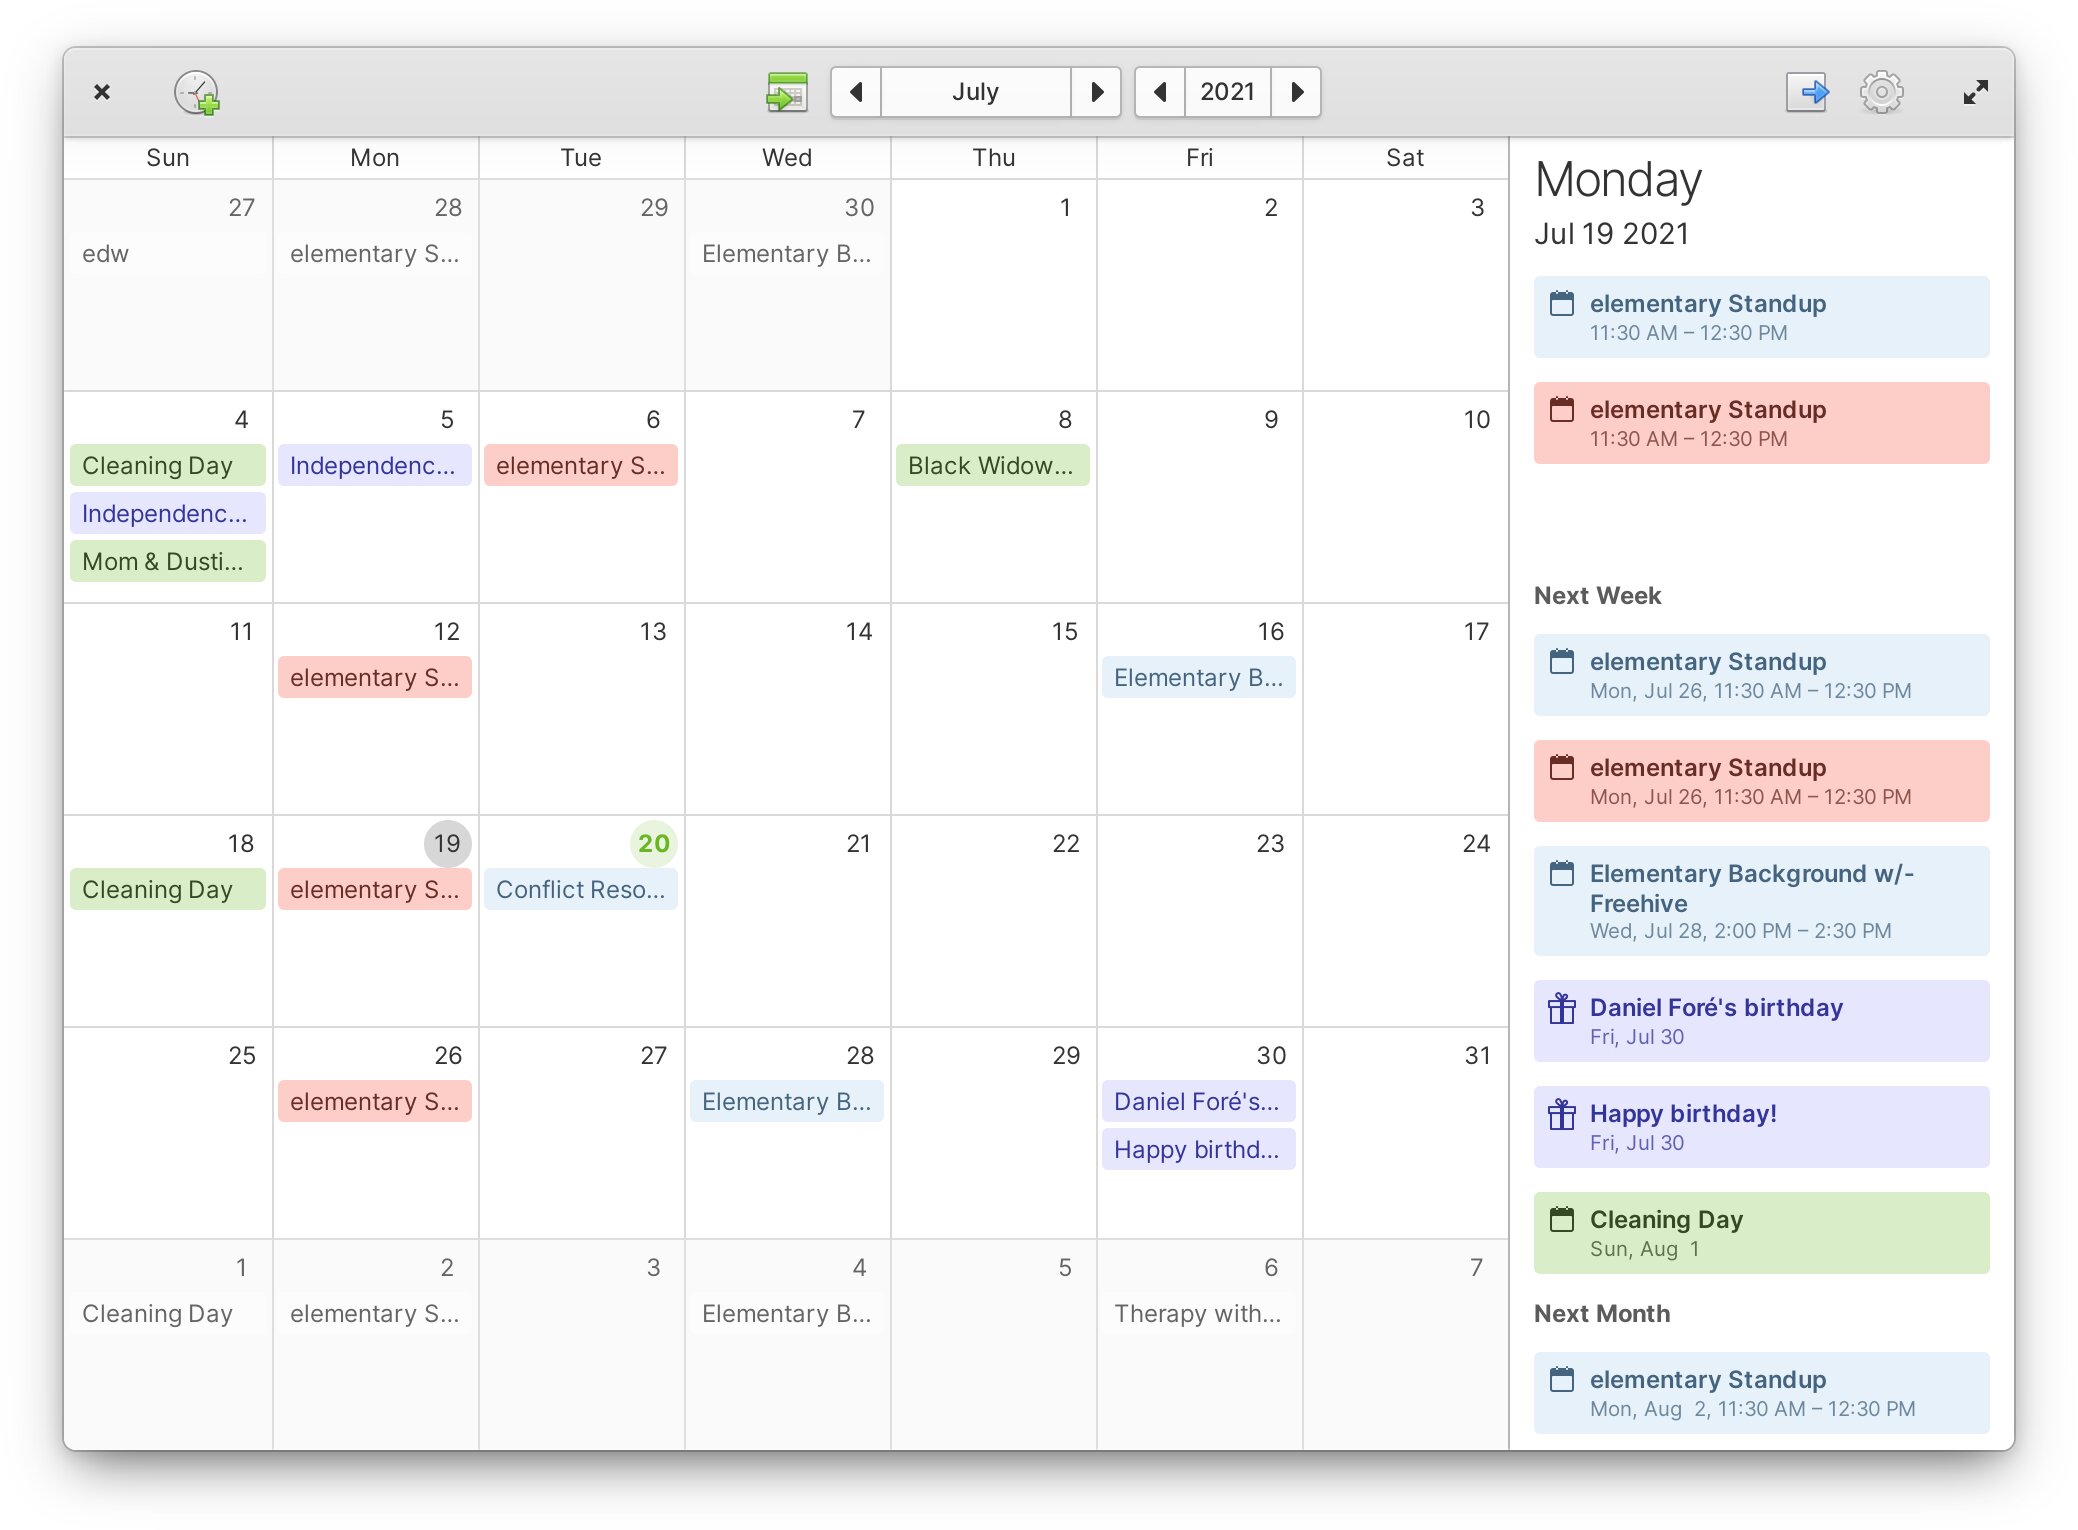Go to previous month arrow

click(856, 93)
